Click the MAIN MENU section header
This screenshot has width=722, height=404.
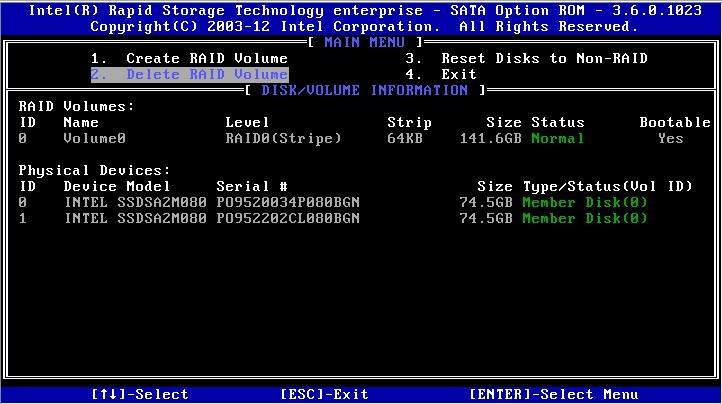pos(364,42)
